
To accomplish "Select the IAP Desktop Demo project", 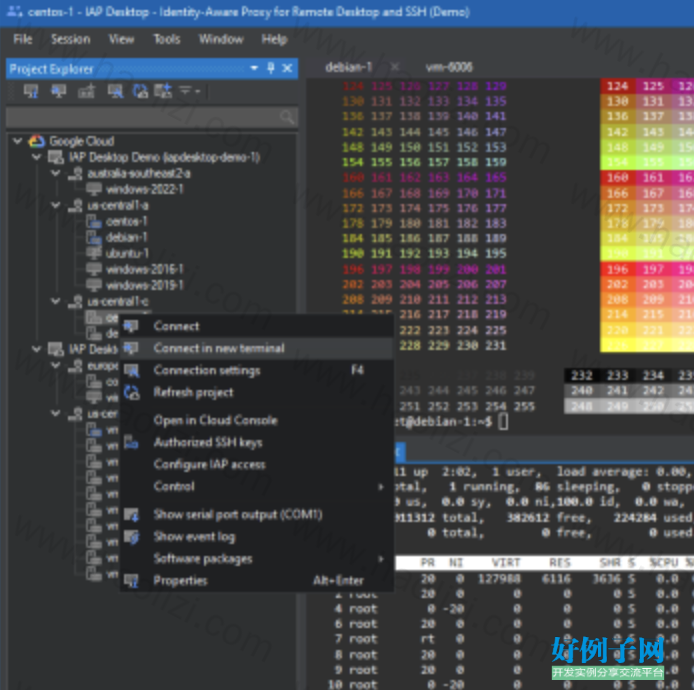I will tap(164, 157).
